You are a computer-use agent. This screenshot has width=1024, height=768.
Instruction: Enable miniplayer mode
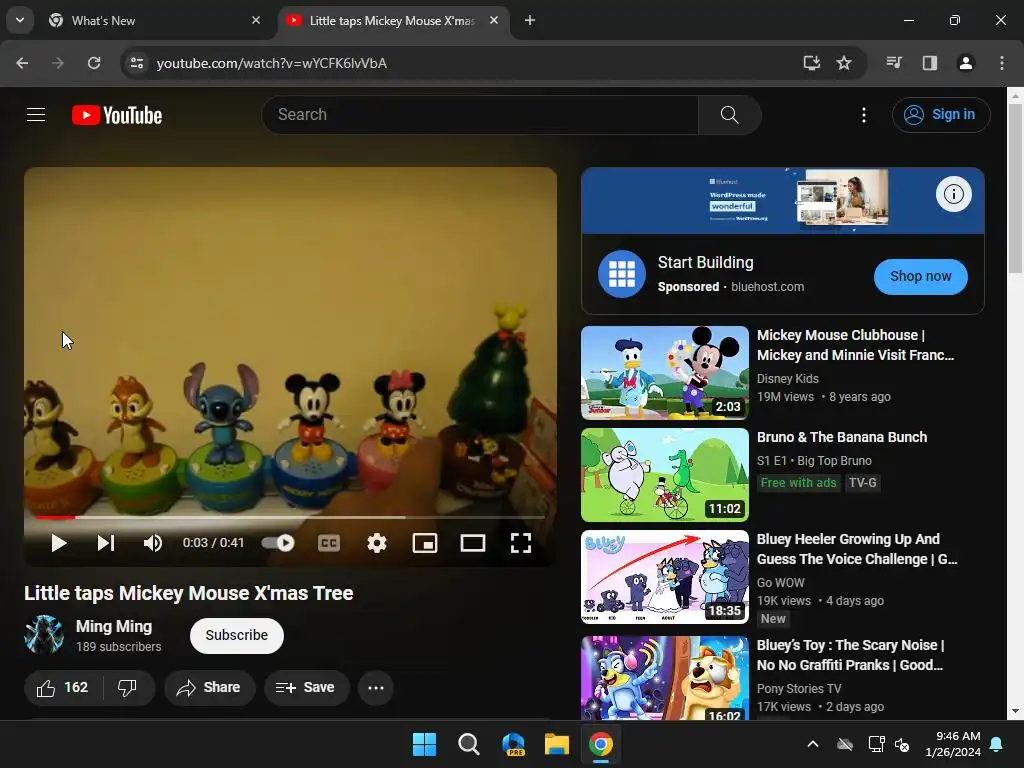[424, 543]
